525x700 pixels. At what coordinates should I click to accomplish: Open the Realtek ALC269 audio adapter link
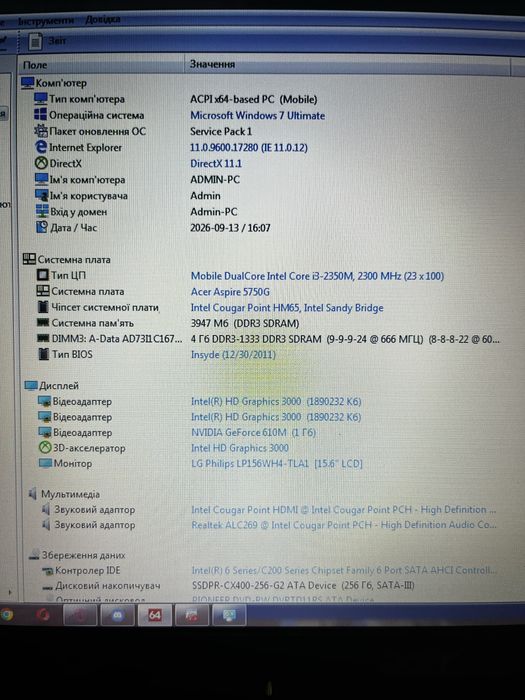click(344, 525)
